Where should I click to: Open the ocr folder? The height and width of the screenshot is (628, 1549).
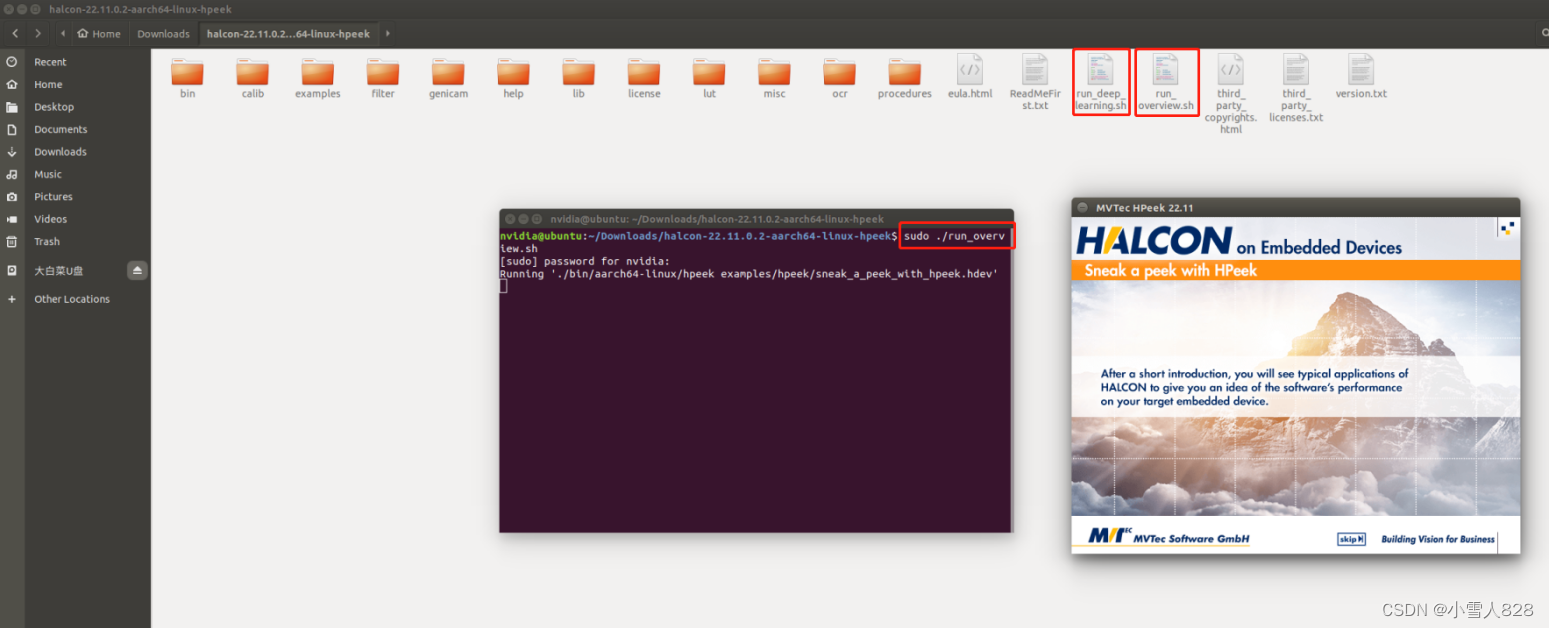click(839, 72)
